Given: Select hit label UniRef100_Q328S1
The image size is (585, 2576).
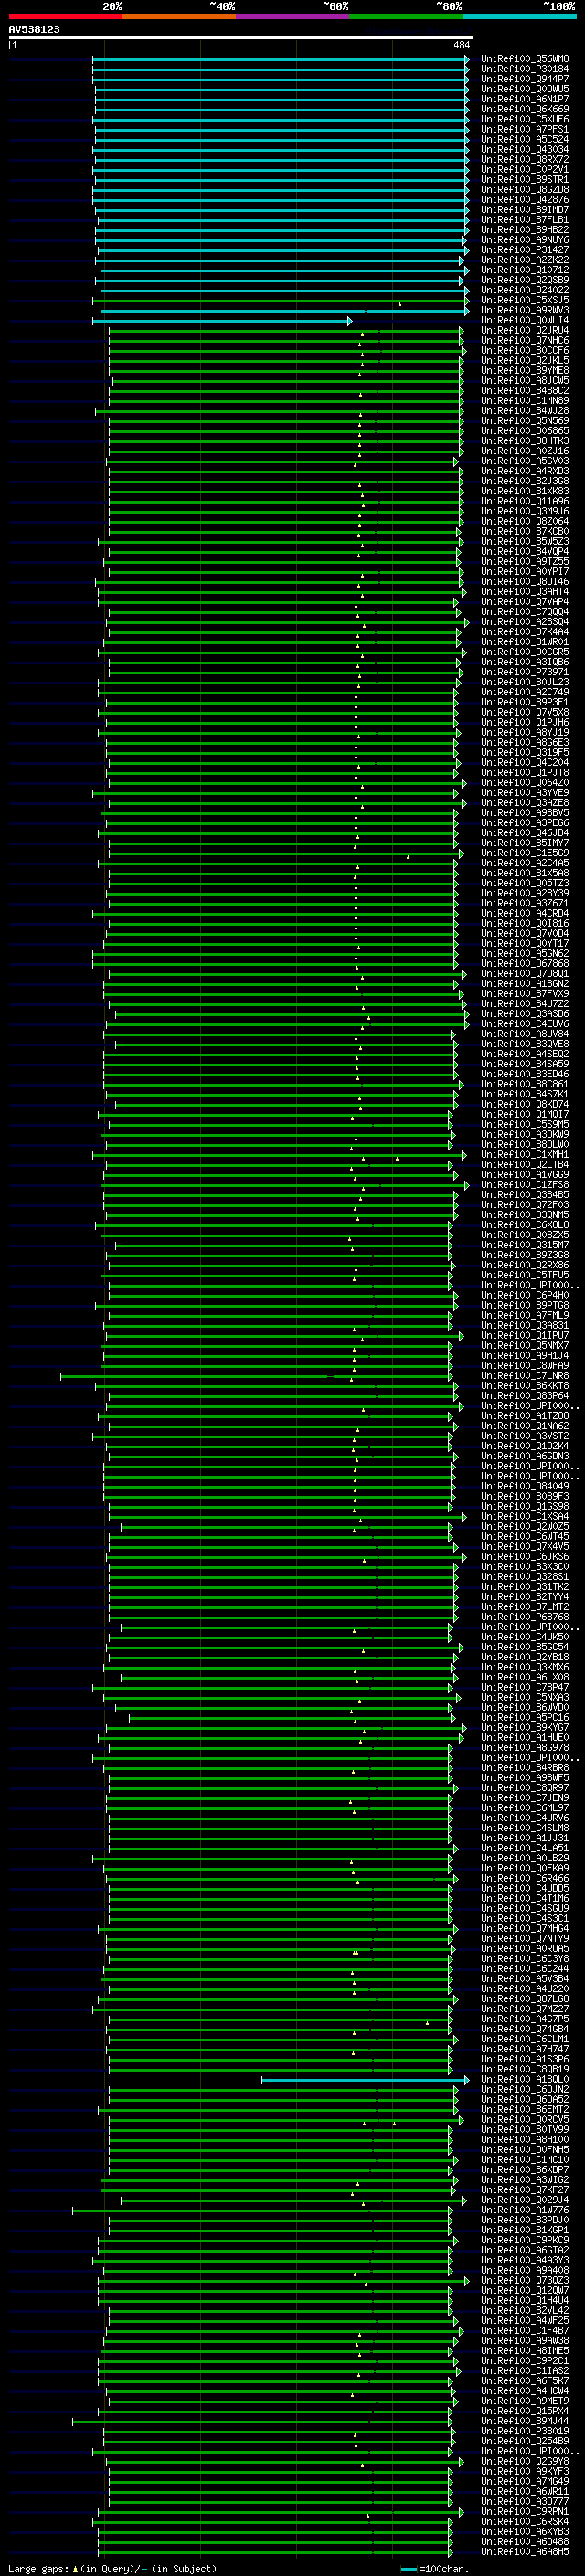Looking at the screenshot, I should point(525,1576).
